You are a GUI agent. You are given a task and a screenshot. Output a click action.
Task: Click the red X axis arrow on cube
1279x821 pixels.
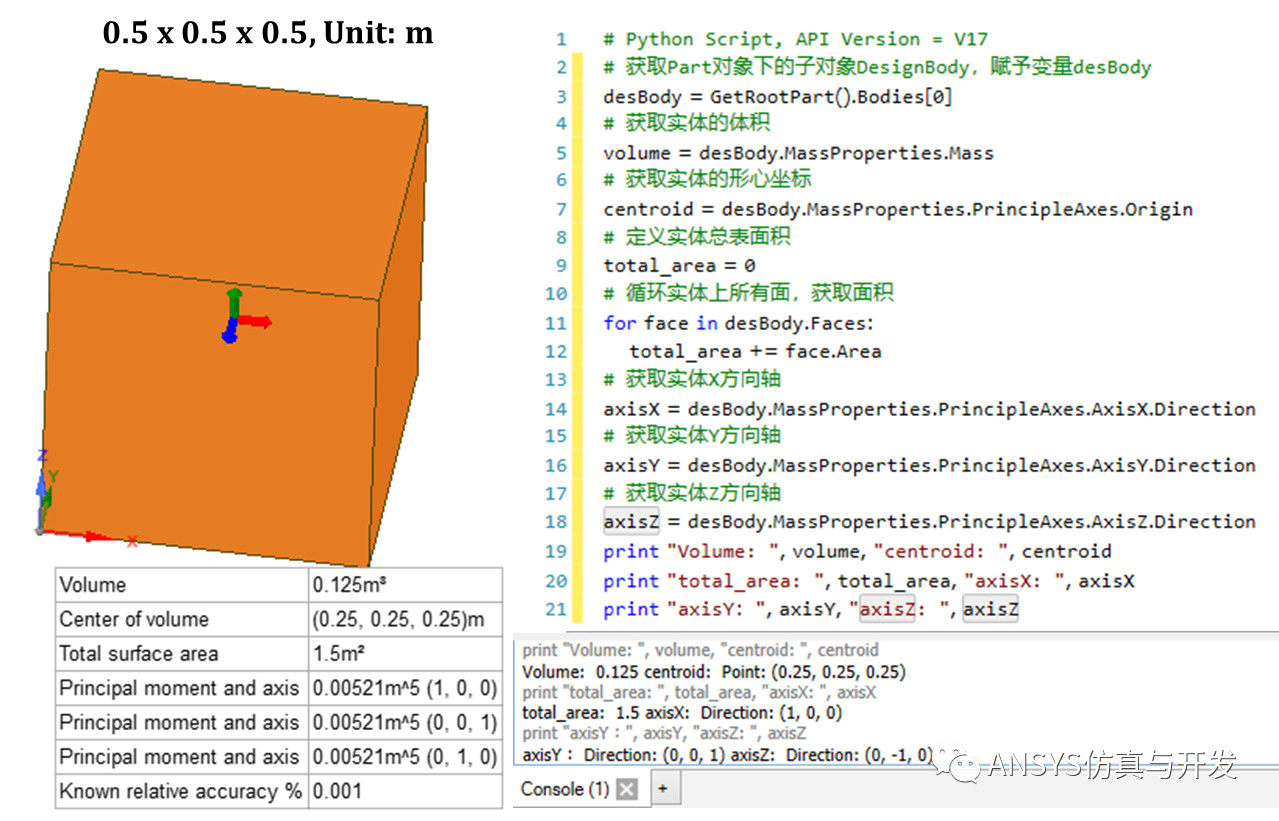(255, 322)
